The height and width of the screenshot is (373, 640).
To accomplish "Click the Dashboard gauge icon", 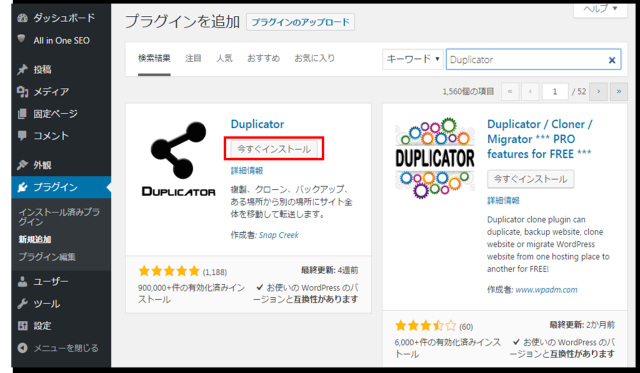I will click(22, 18).
